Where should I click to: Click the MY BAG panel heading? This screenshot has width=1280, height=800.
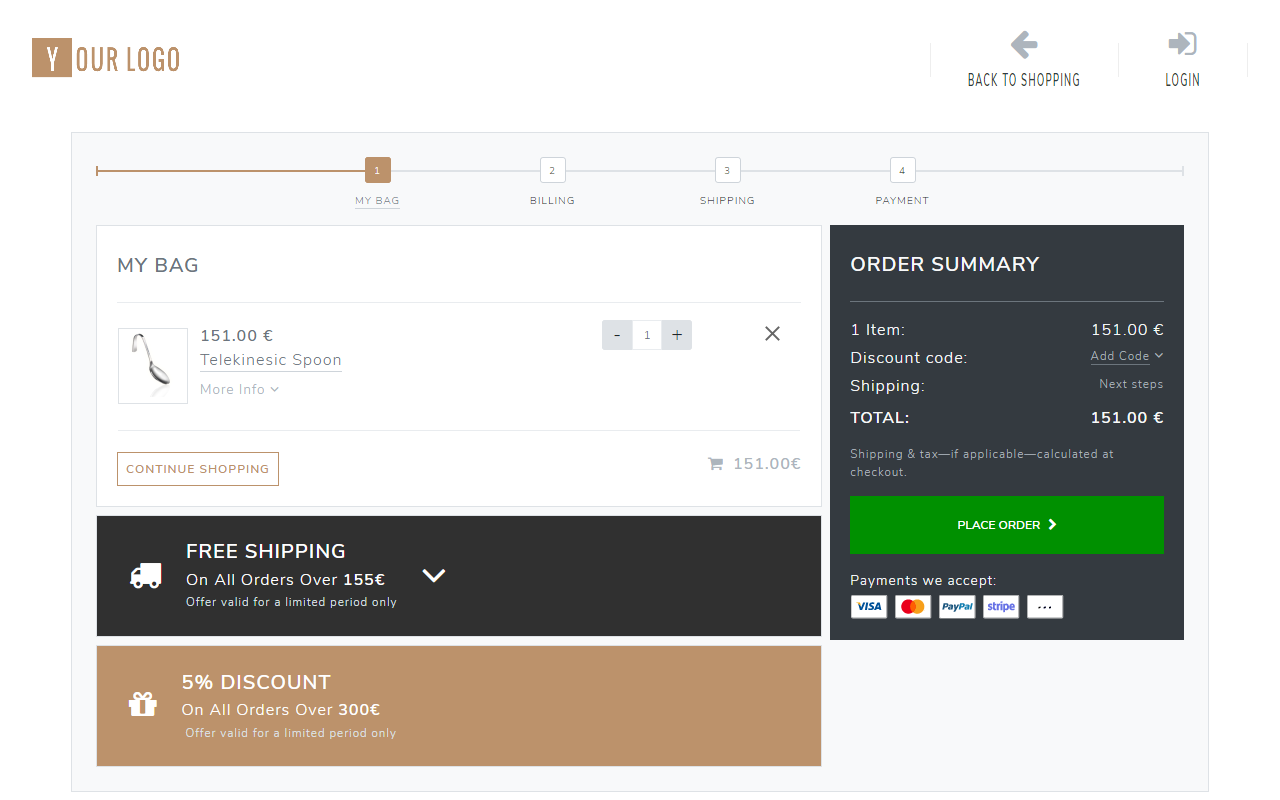[158, 265]
